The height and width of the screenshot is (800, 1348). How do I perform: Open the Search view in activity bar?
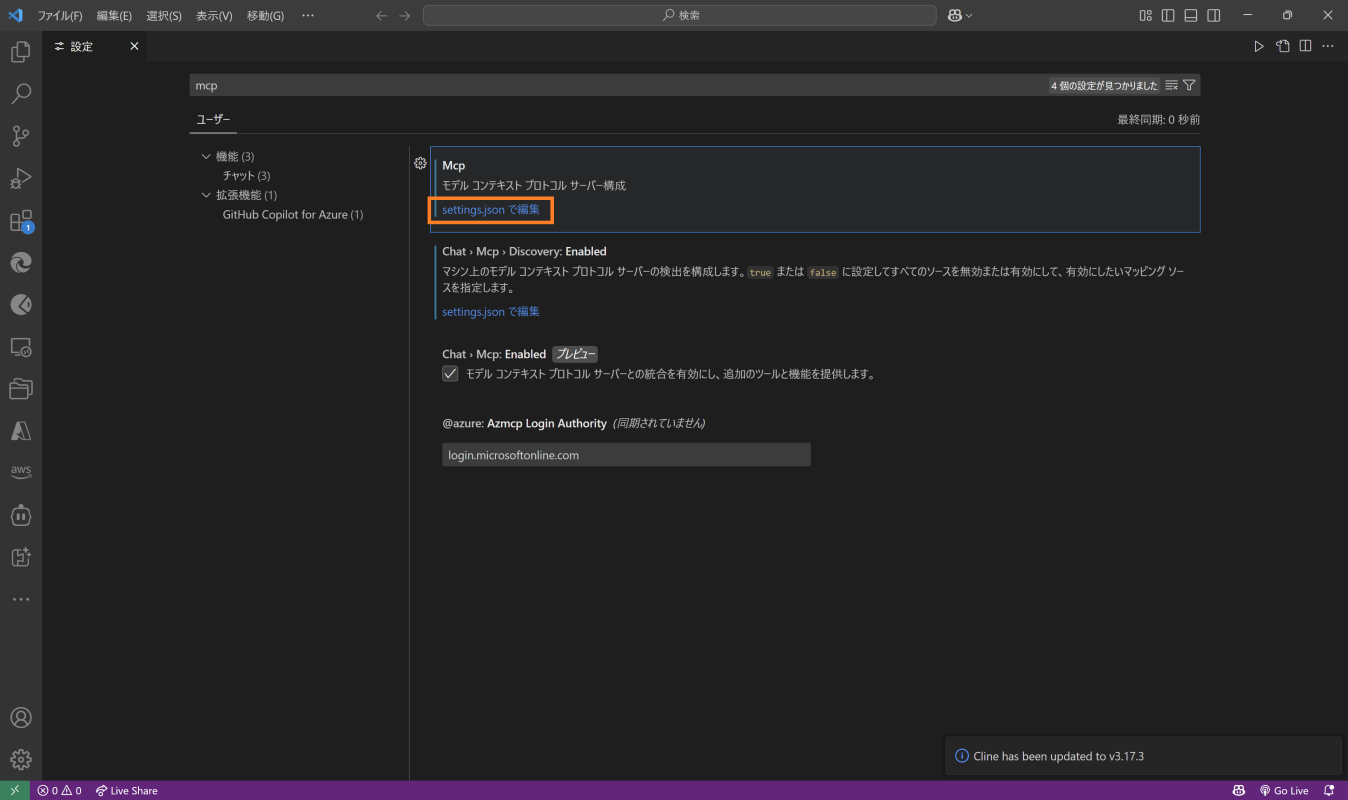pos(20,94)
